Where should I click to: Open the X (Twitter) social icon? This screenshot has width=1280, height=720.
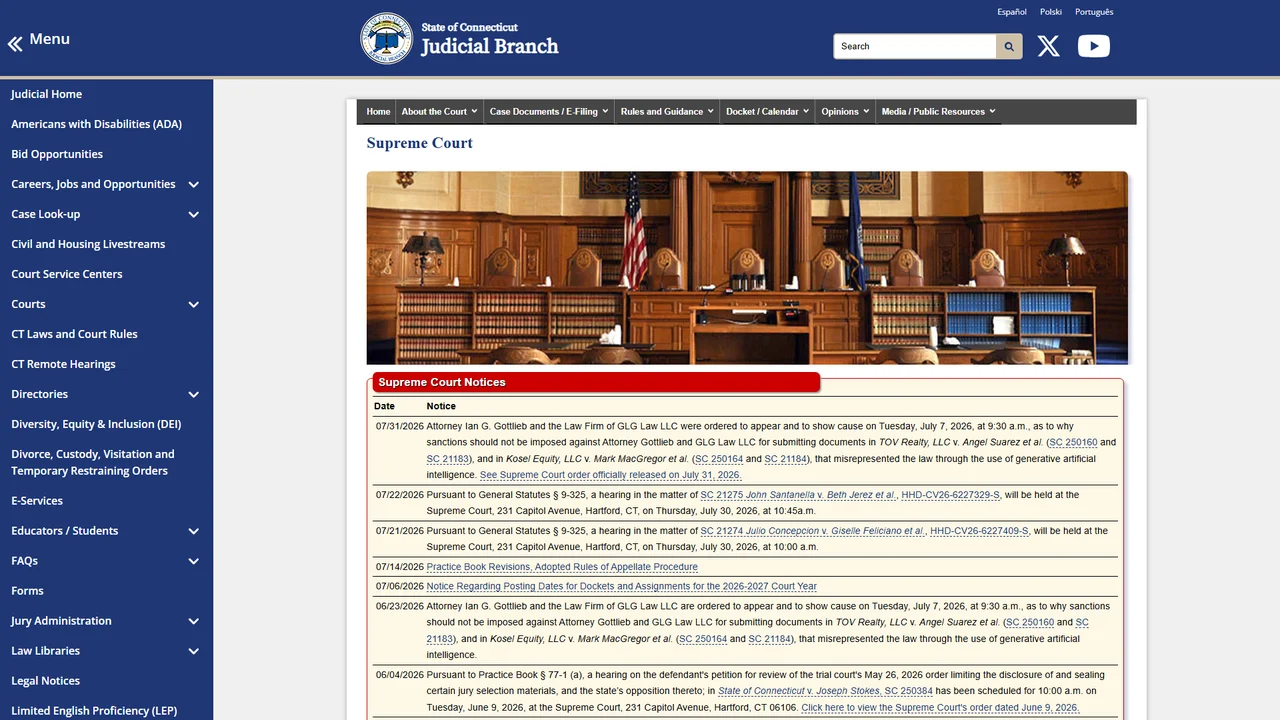pyautogui.click(x=1048, y=46)
